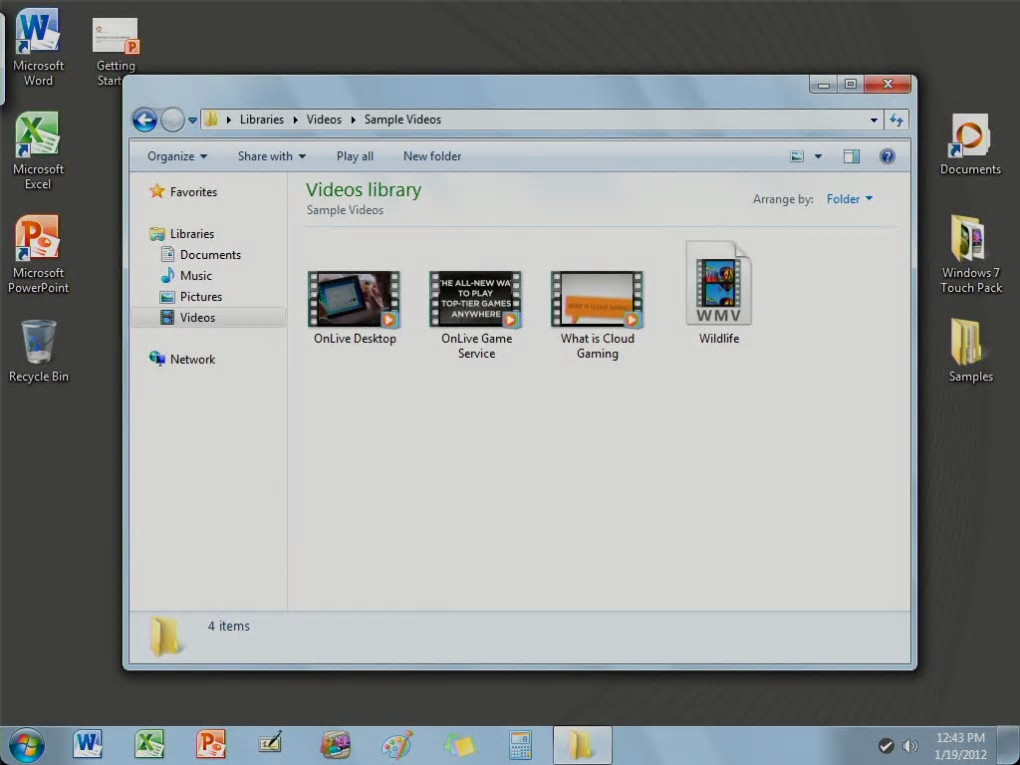1020x765 pixels.
Task: Open the recent pages dropdown arrow
Action: point(193,120)
